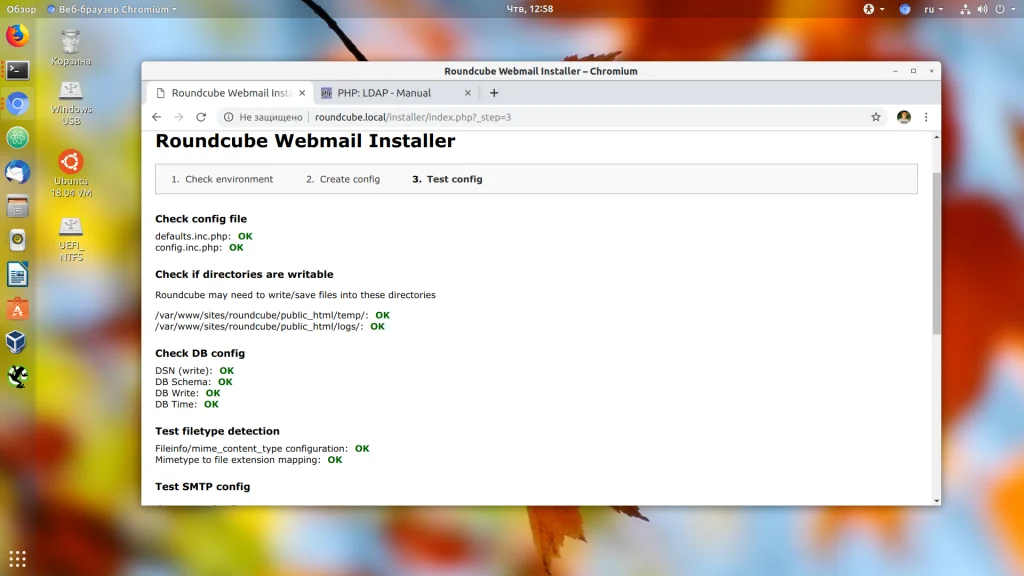The height and width of the screenshot is (576, 1024).
Task: Focus the address bar URL
Action: (413, 117)
